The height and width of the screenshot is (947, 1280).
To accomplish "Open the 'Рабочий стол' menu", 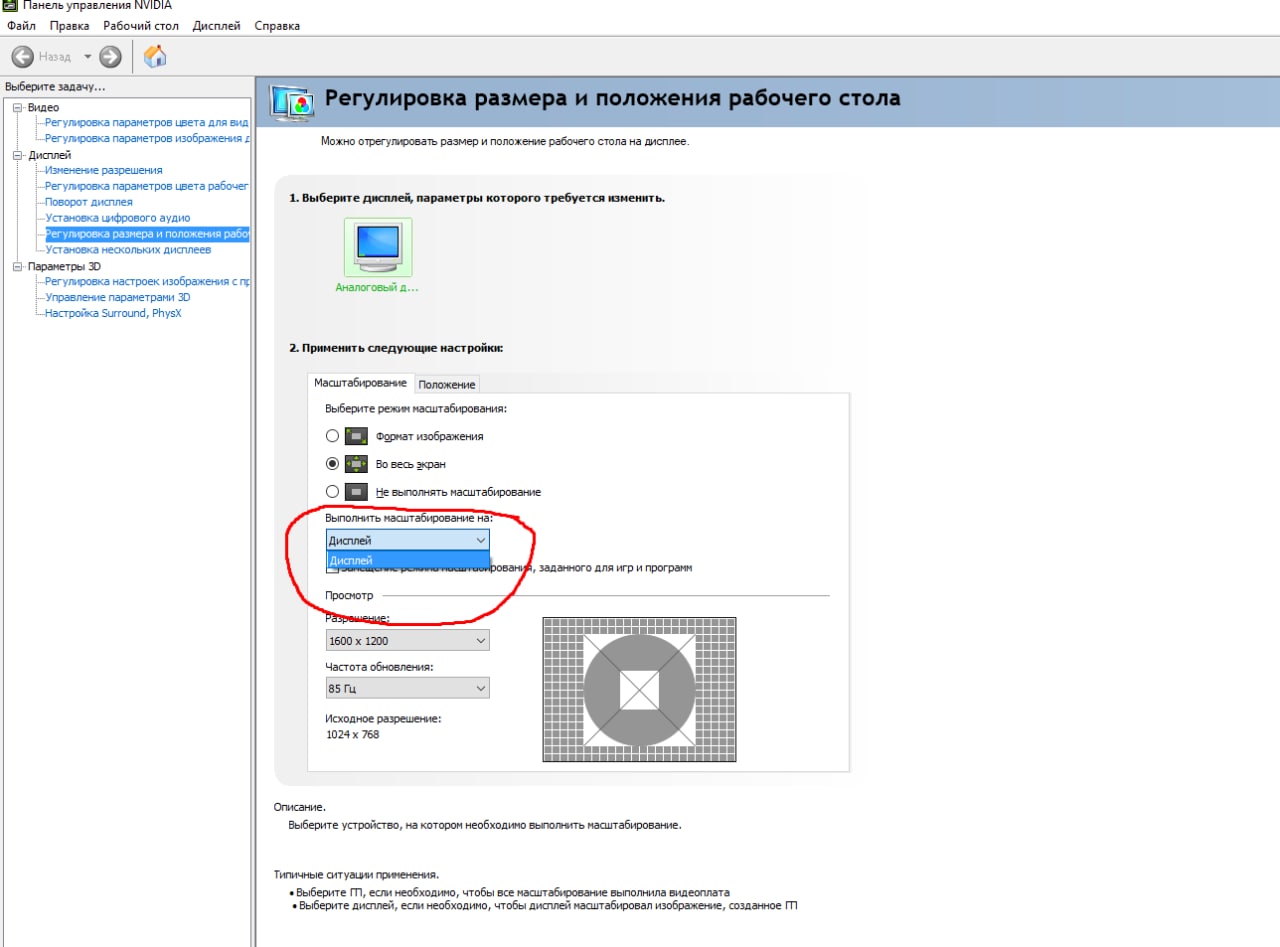I will pos(141,25).
